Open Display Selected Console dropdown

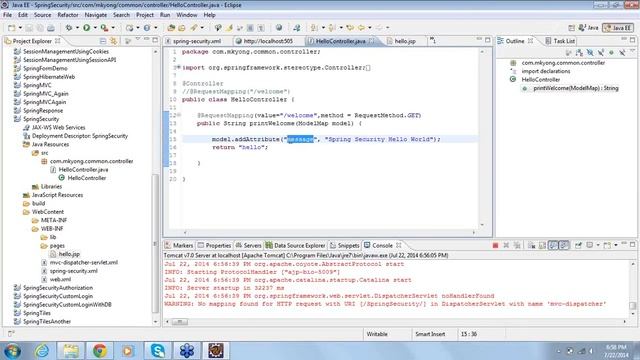point(598,245)
